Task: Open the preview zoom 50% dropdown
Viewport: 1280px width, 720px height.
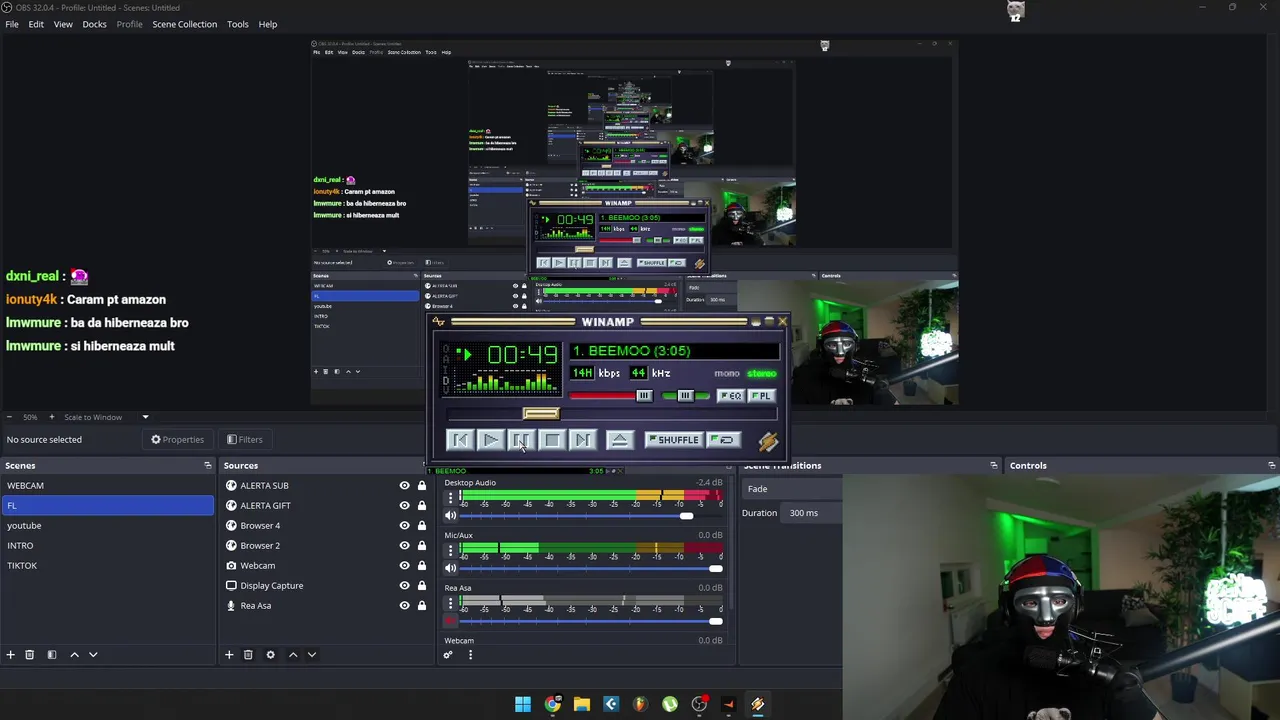Action: pos(30,417)
